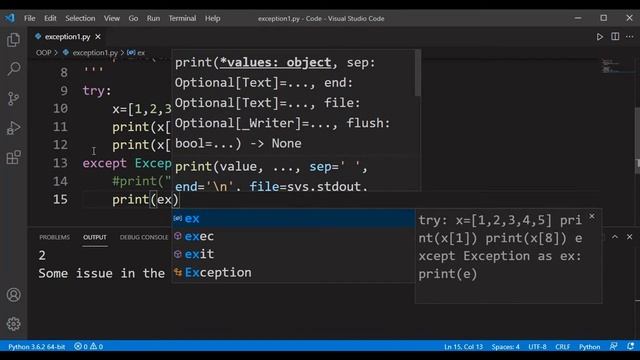Open Accounts menu icon
This screenshot has width=640, height=360.
point(13,295)
